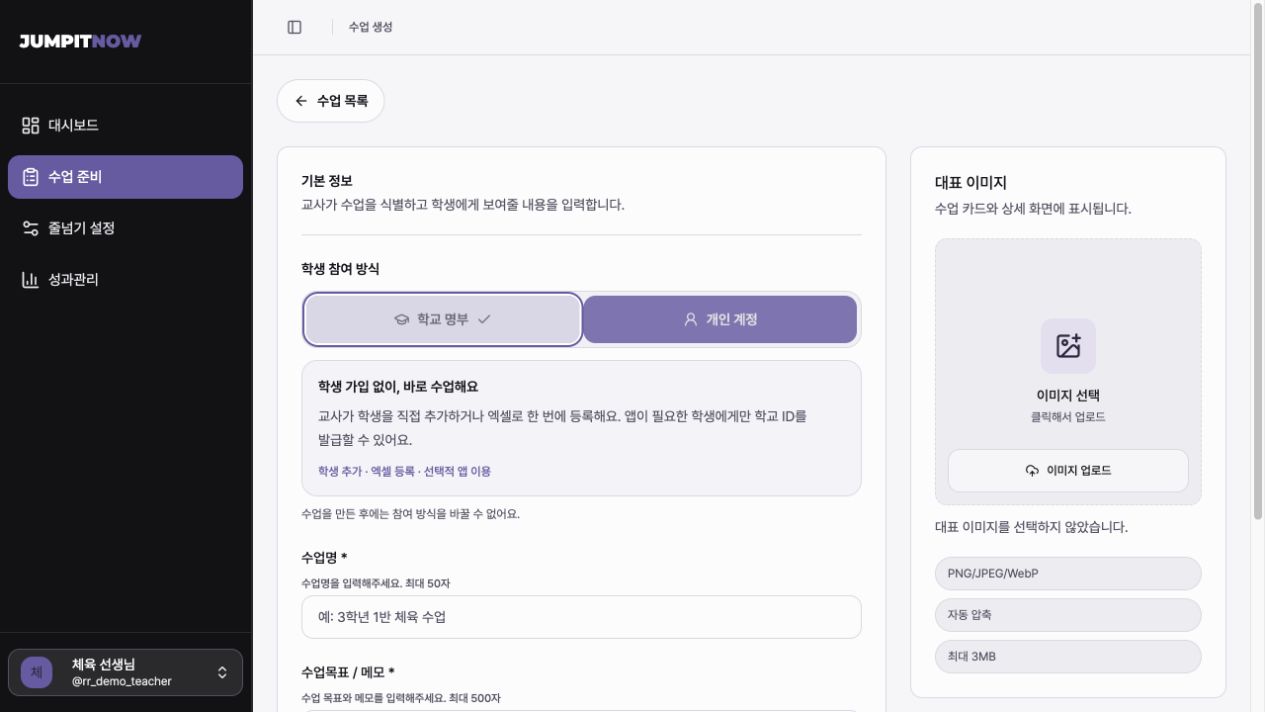Toggle the sidebar panel icon
This screenshot has width=1265, height=712.
click(x=294, y=27)
